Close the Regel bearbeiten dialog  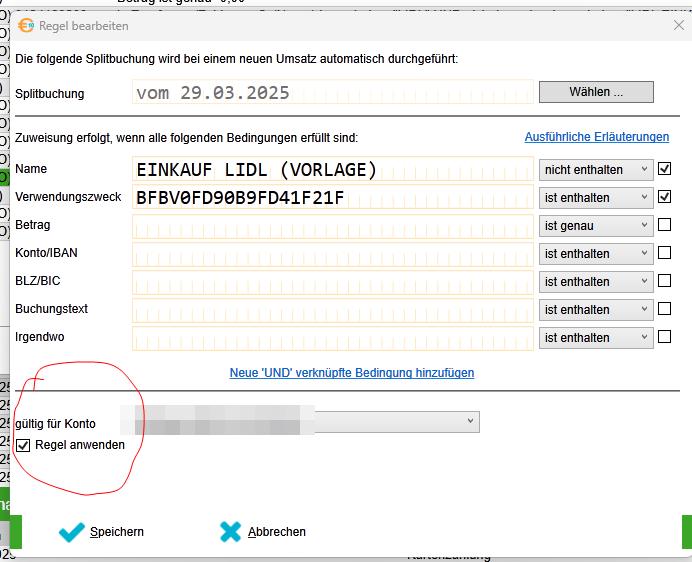pos(679,26)
